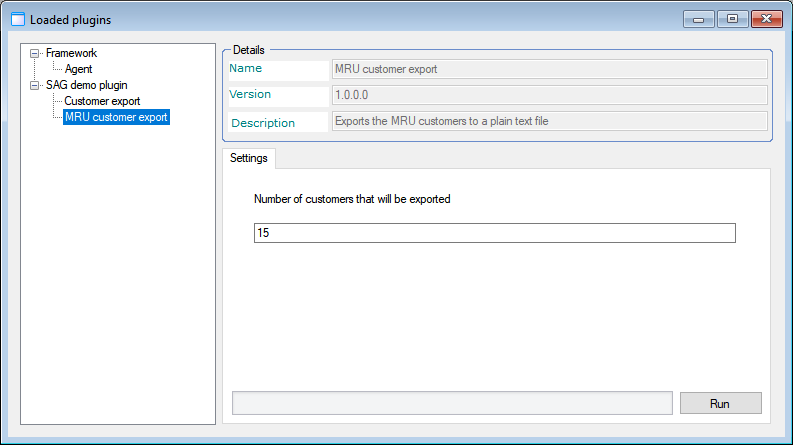Collapse the Framework tree node
Viewport: 793px width, 445px height.
coord(36,53)
